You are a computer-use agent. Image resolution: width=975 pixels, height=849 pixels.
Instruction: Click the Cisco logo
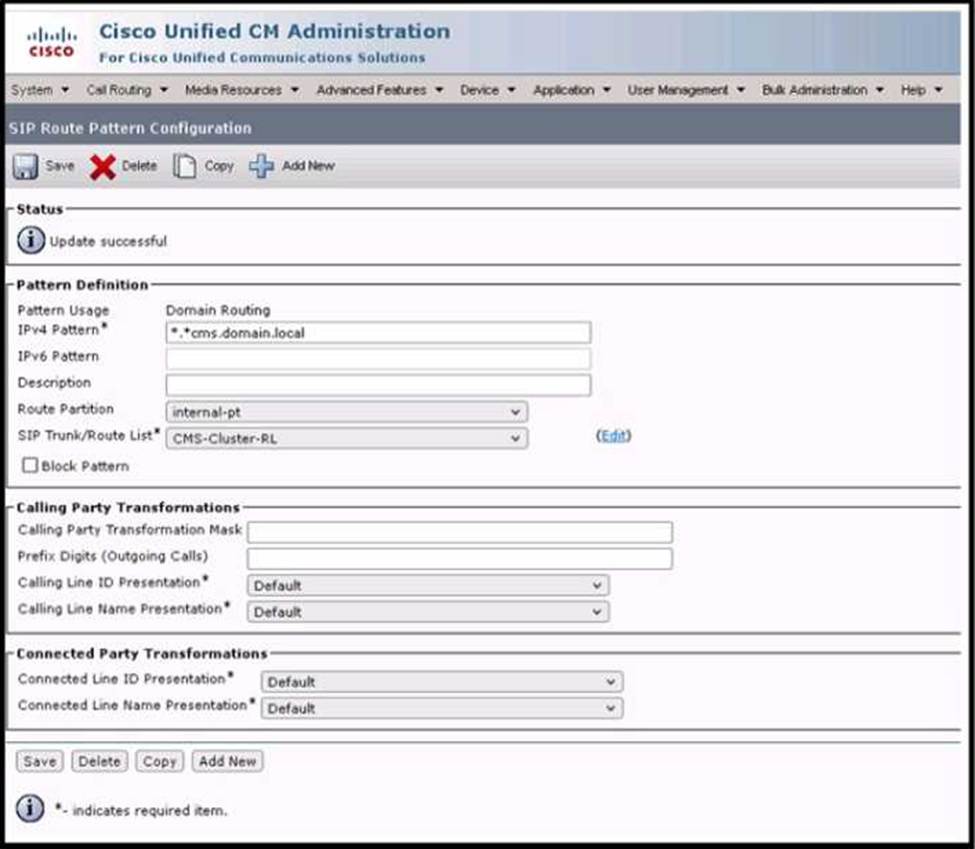click(52, 42)
